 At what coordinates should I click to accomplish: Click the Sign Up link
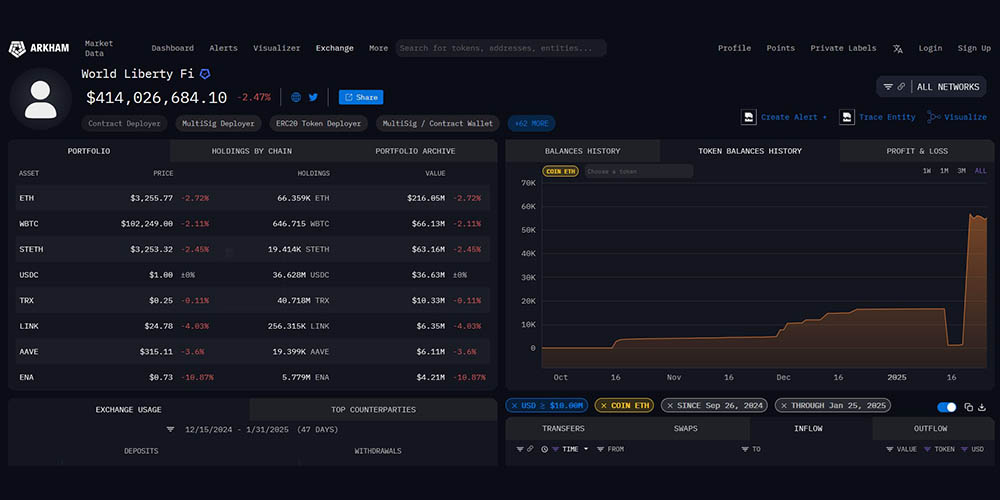click(974, 48)
